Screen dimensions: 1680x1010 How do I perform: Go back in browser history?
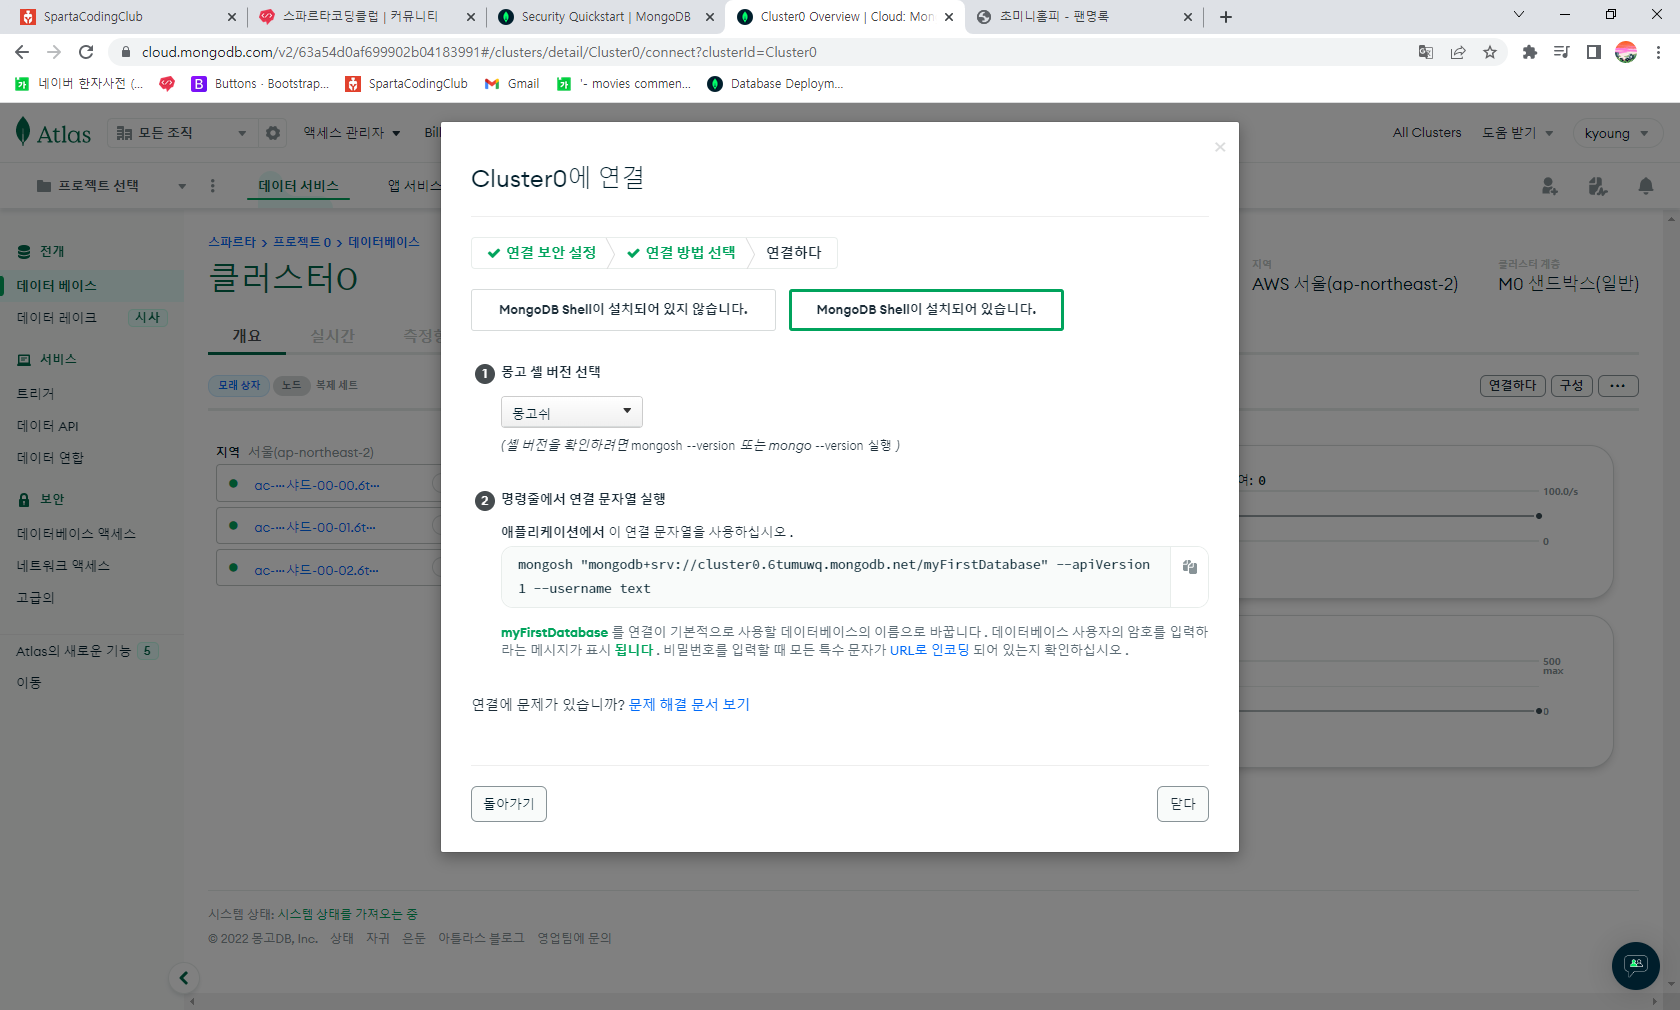click(22, 52)
